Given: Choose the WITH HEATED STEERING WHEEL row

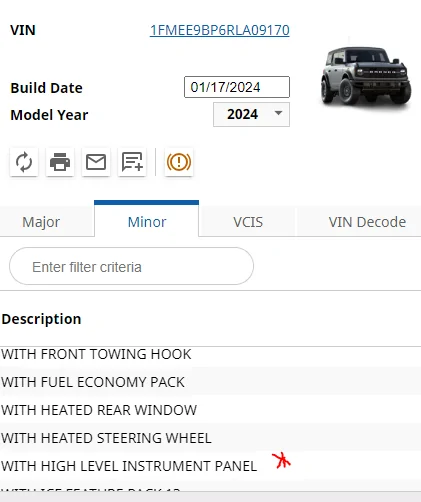Looking at the screenshot, I should [x=210, y=438].
